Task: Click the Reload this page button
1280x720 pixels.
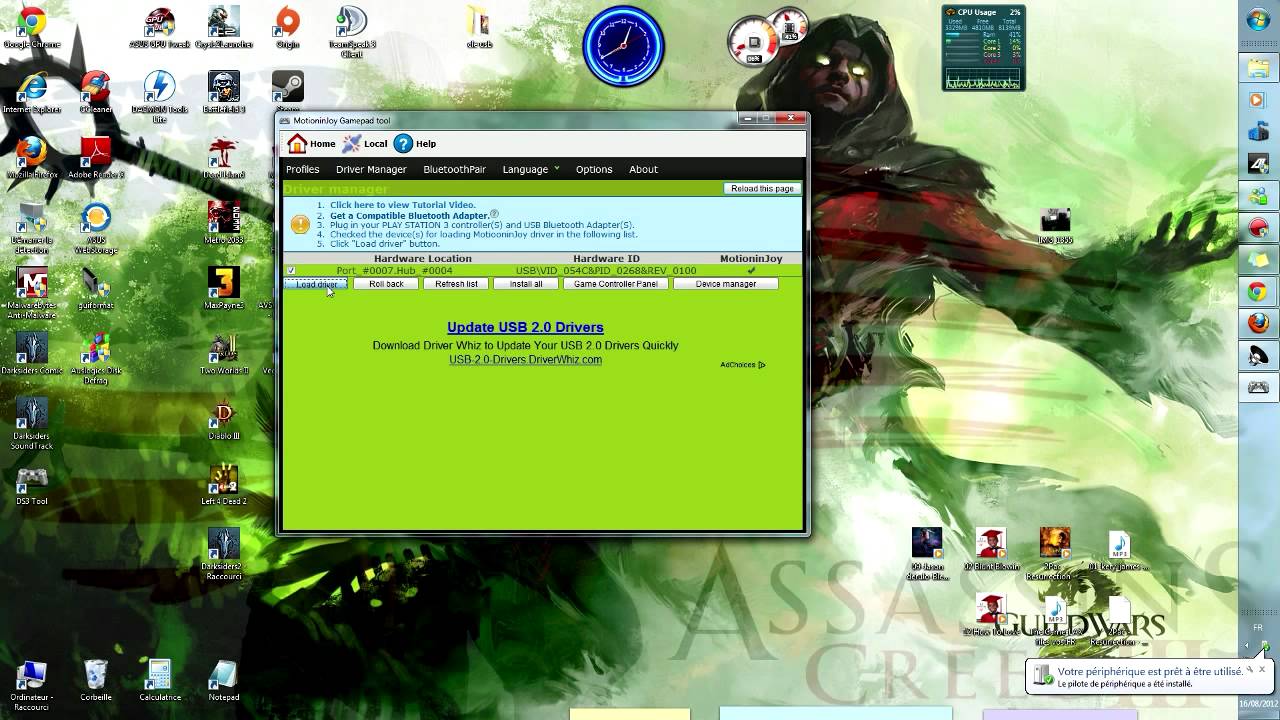Action: [x=762, y=189]
